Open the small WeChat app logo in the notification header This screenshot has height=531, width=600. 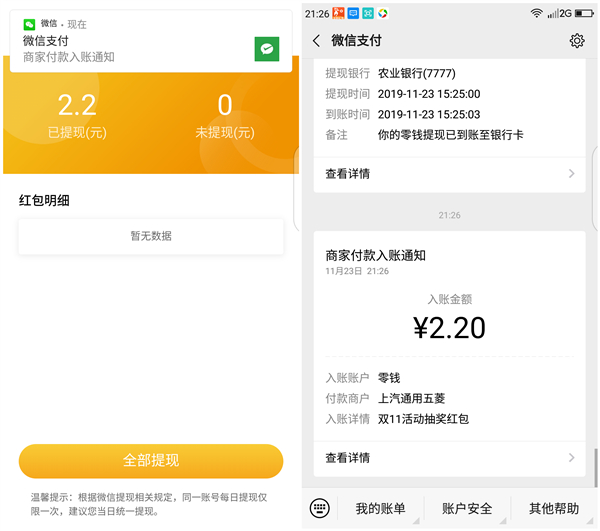(29, 24)
